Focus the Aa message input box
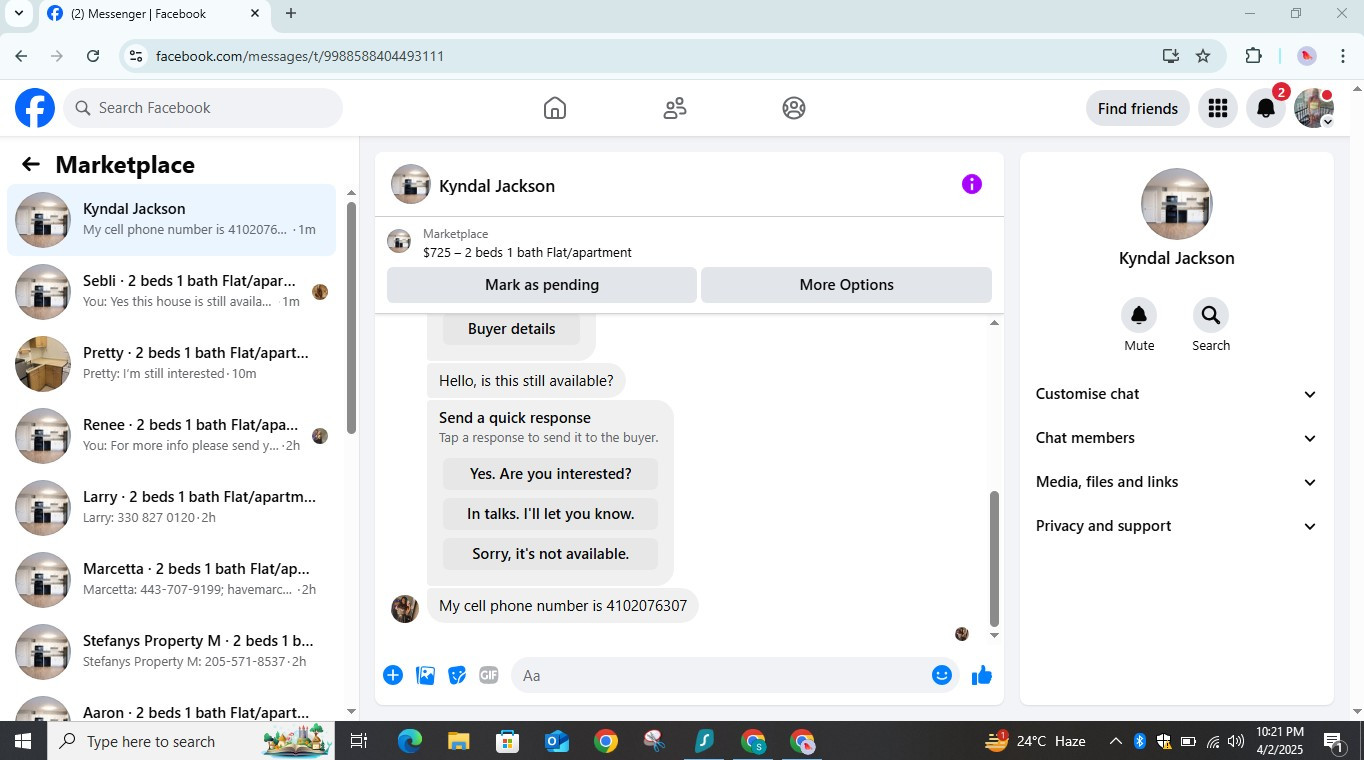1364x760 pixels. [x=736, y=675]
